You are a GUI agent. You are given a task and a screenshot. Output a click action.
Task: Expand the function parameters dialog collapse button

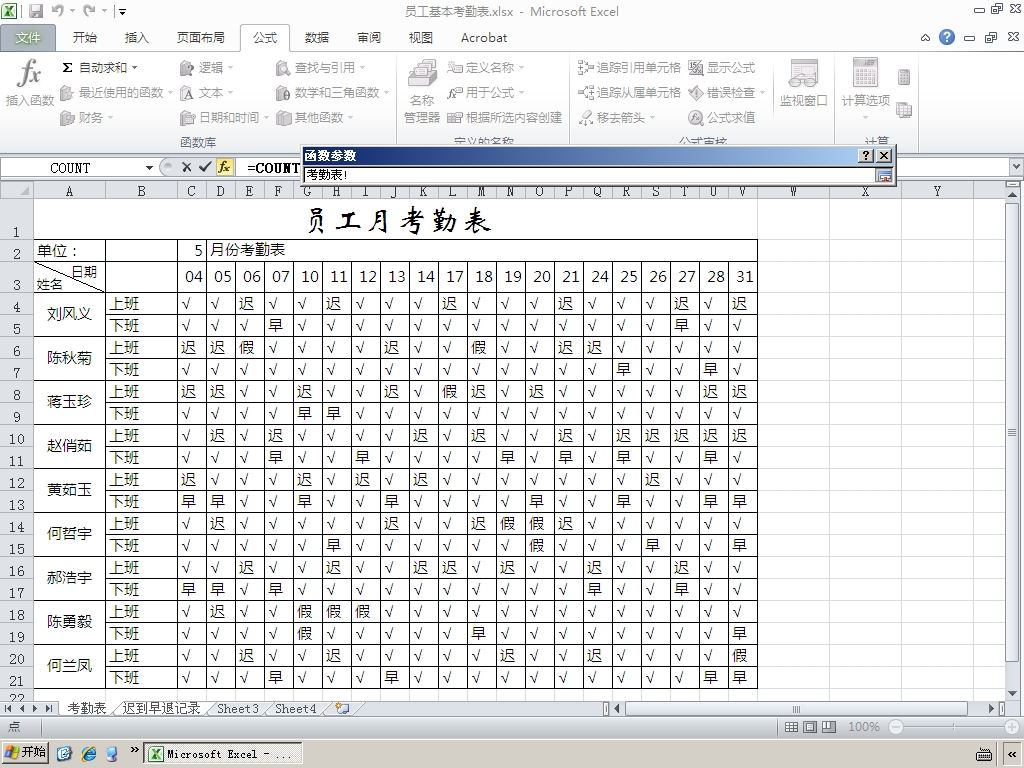[x=884, y=176]
